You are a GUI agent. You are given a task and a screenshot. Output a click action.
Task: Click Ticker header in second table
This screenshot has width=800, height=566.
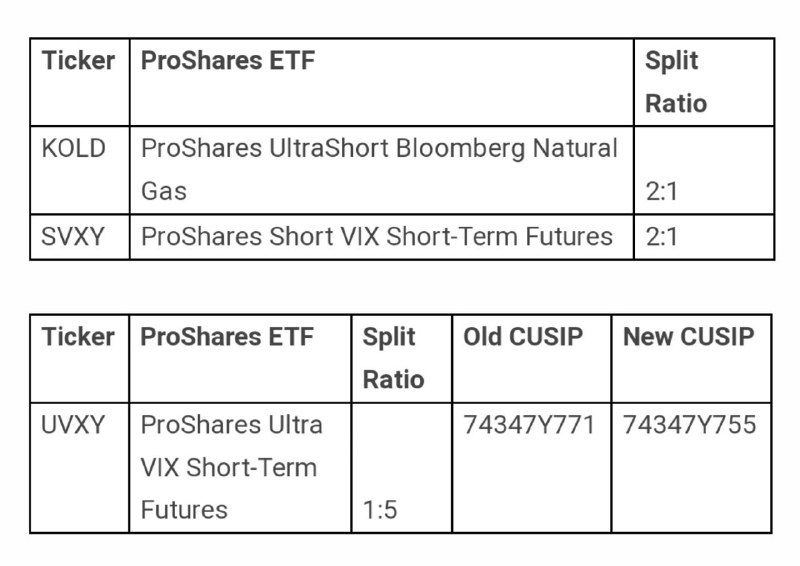tap(79, 337)
